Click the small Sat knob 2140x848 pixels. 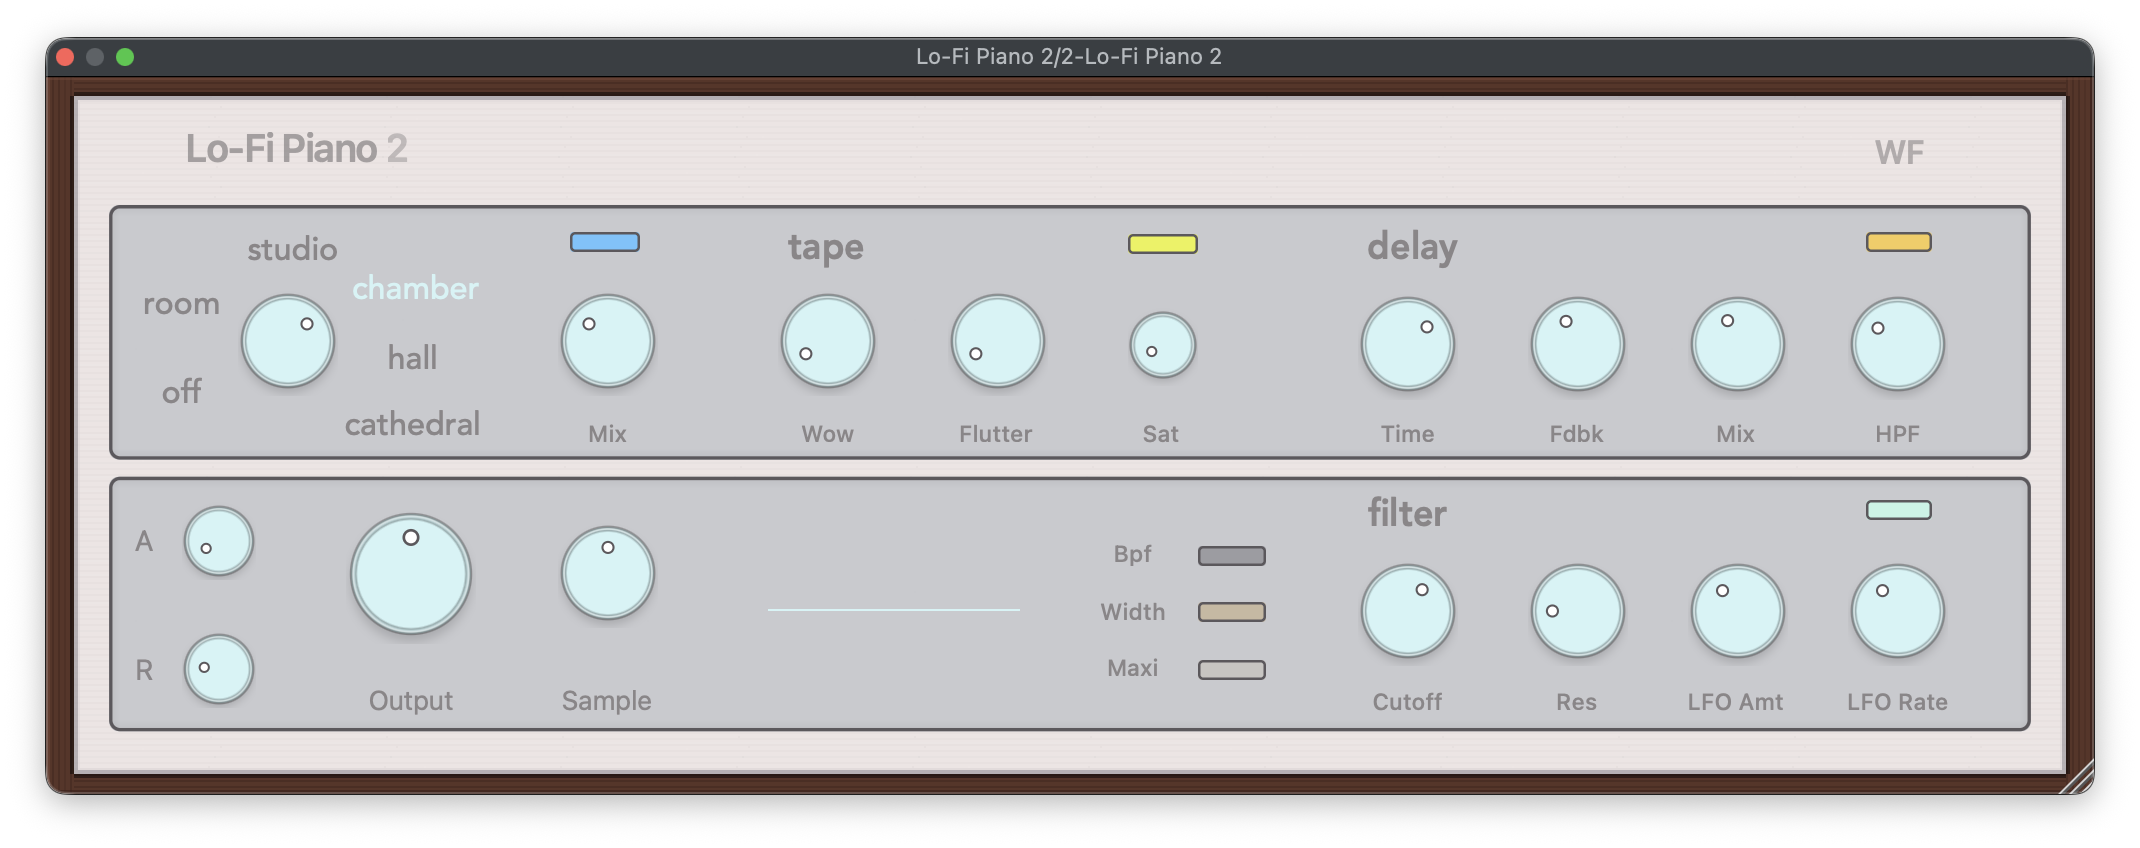1163,345
